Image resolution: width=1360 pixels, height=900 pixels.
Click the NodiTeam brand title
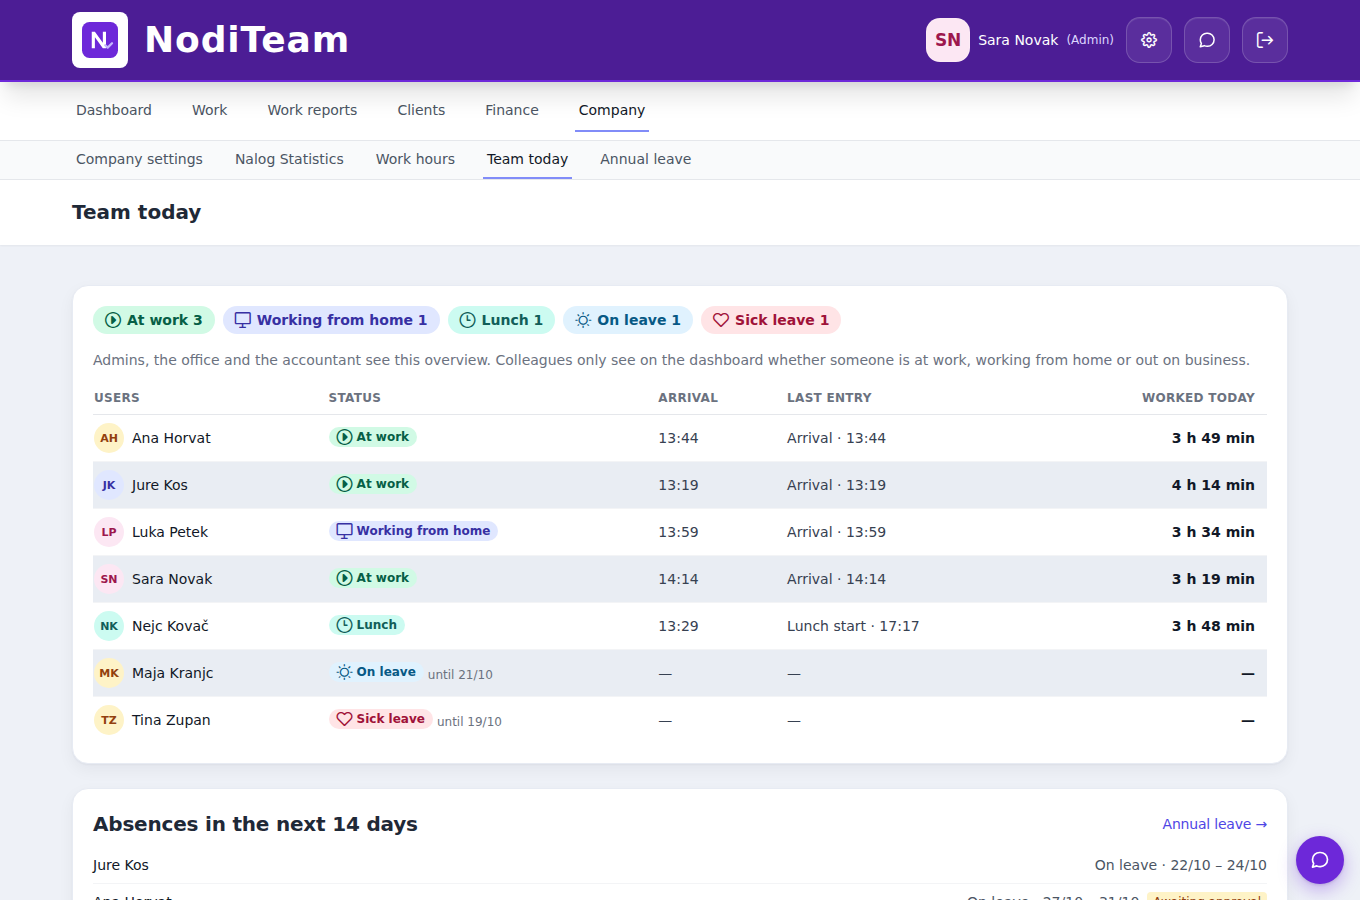tap(247, 40)
